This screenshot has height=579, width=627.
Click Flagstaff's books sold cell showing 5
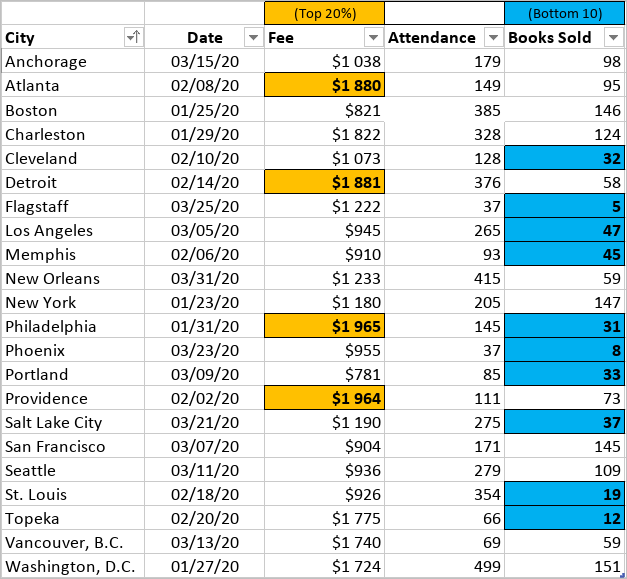point(565,206)
